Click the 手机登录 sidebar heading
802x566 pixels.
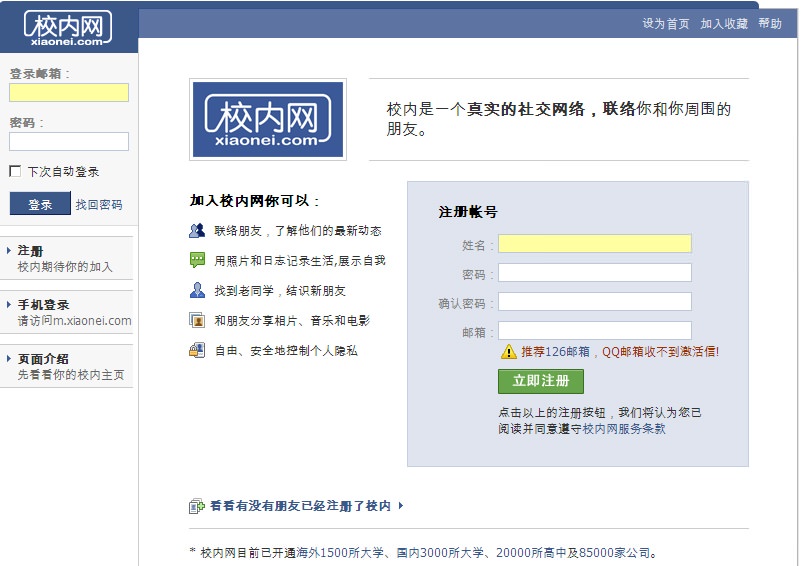43,305
